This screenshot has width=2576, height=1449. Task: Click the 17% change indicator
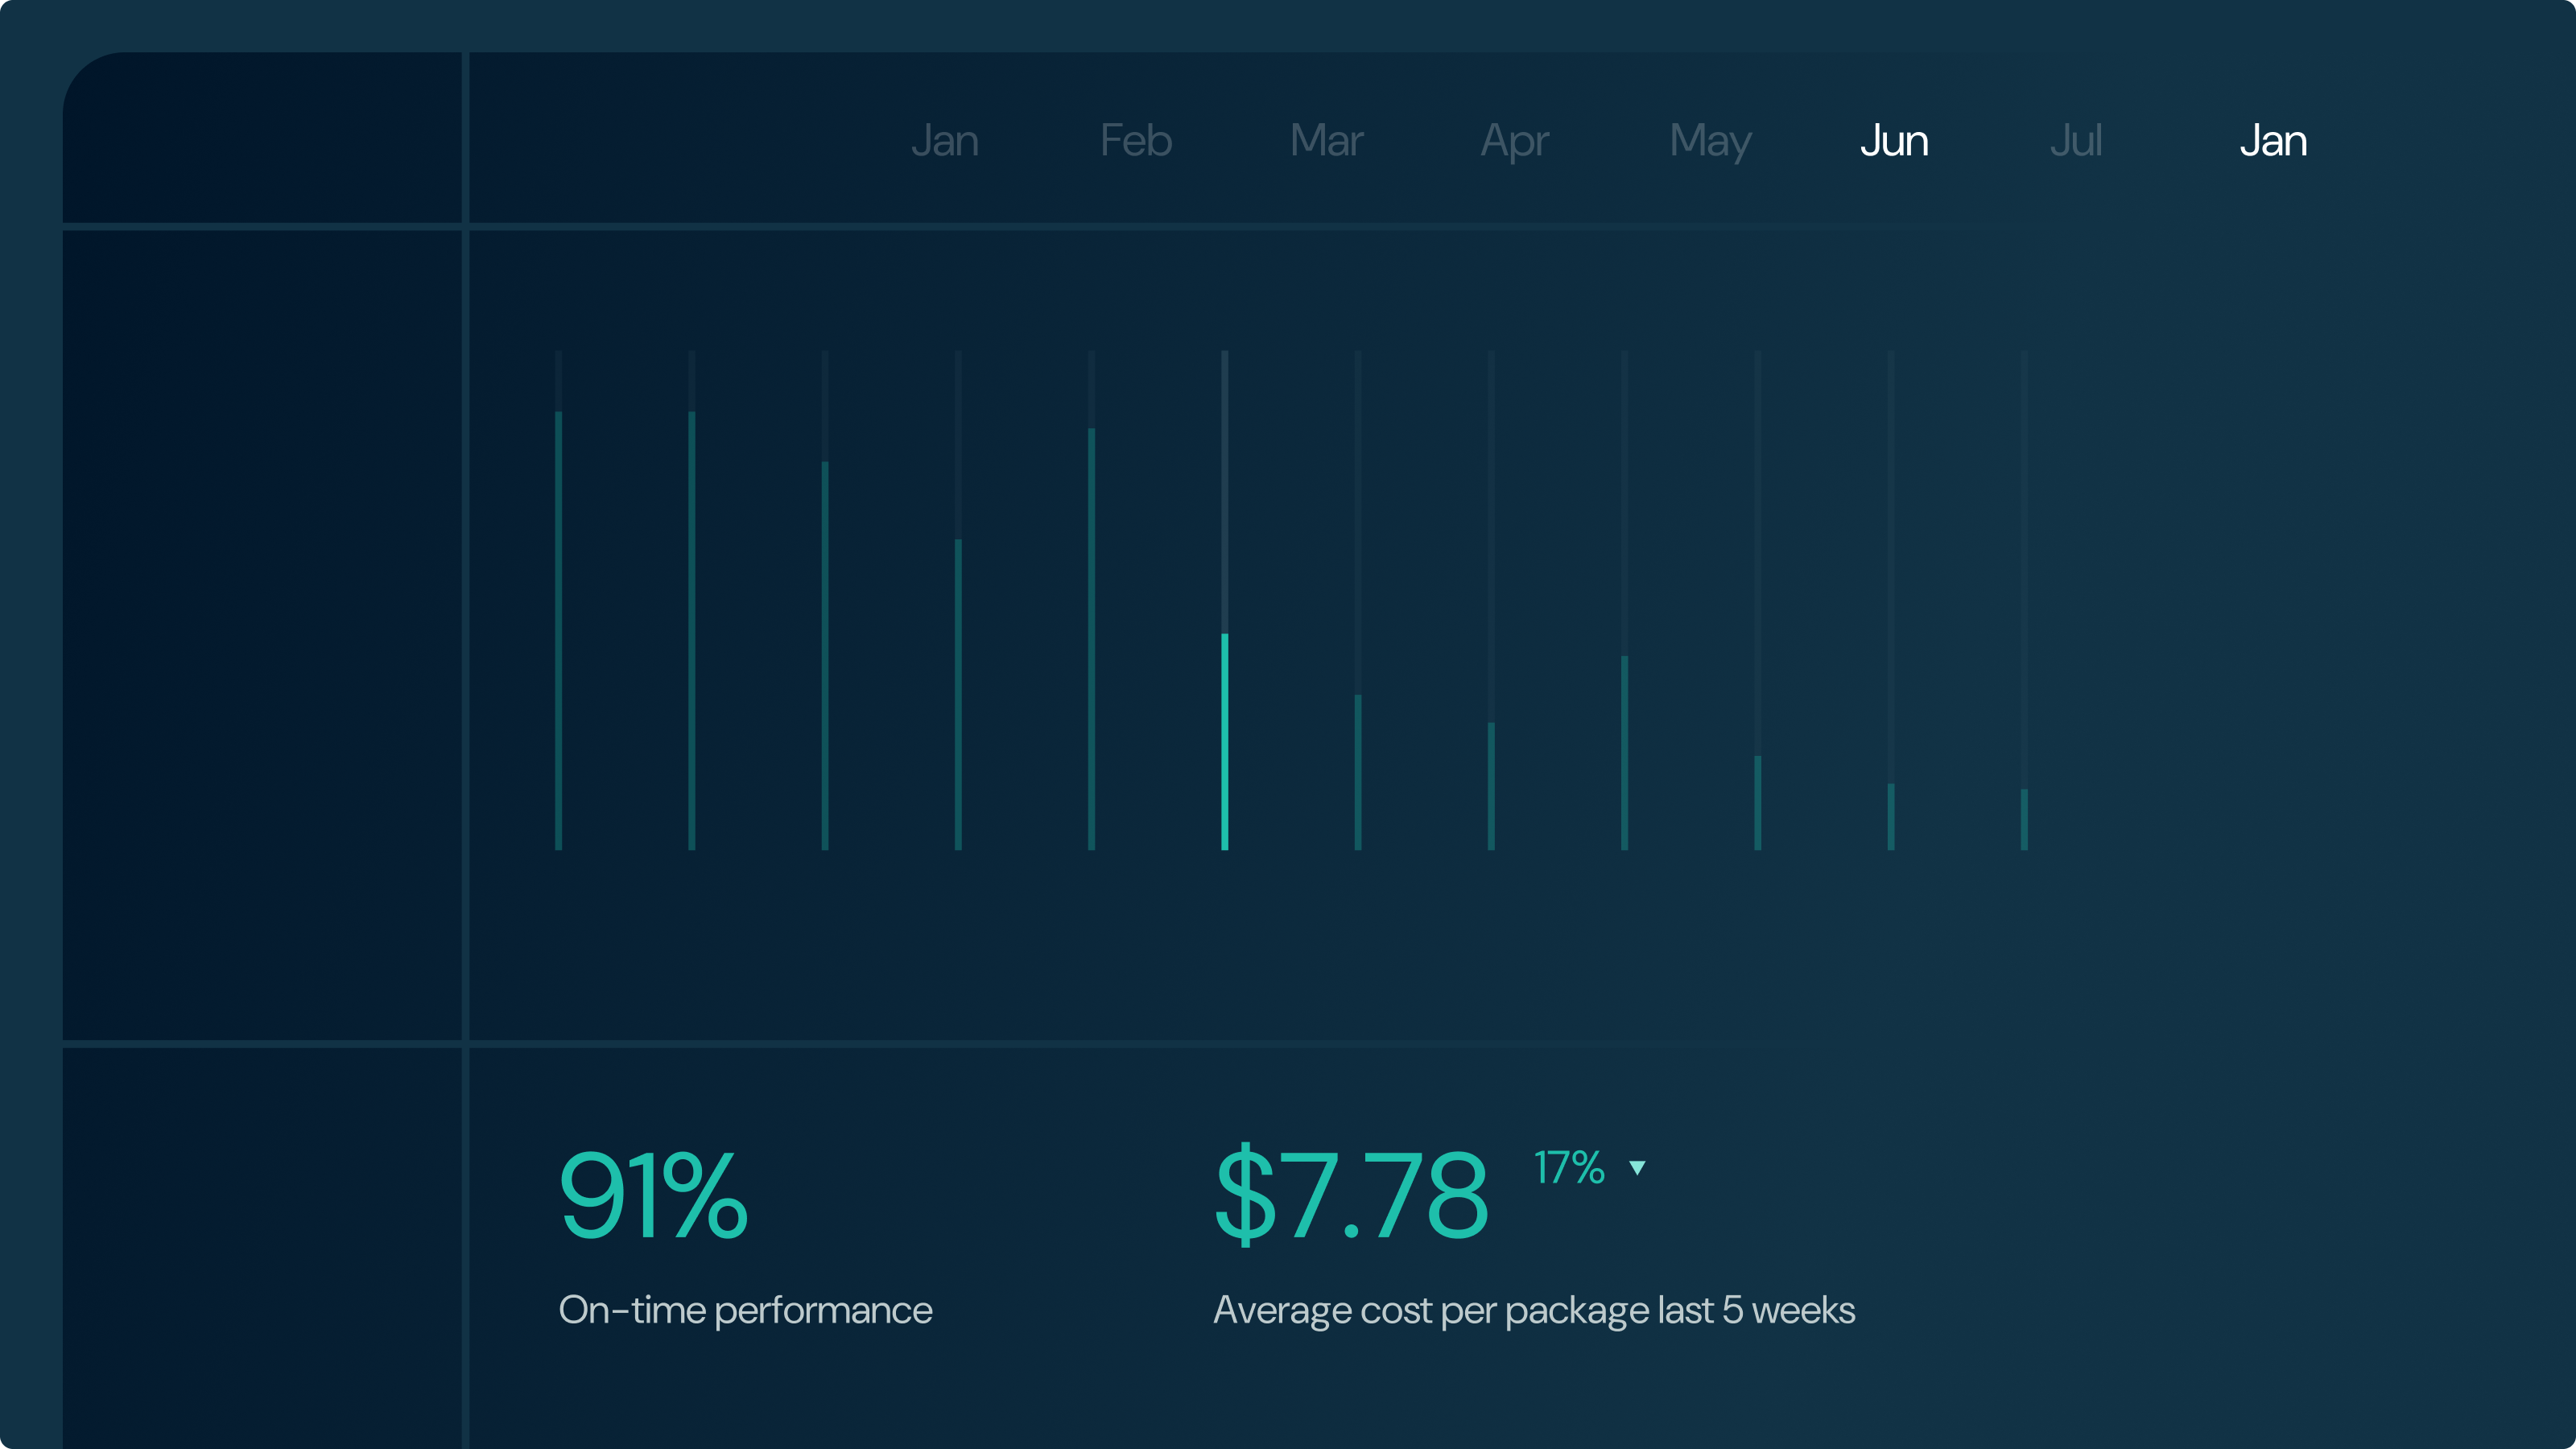click(1569, 1168)
